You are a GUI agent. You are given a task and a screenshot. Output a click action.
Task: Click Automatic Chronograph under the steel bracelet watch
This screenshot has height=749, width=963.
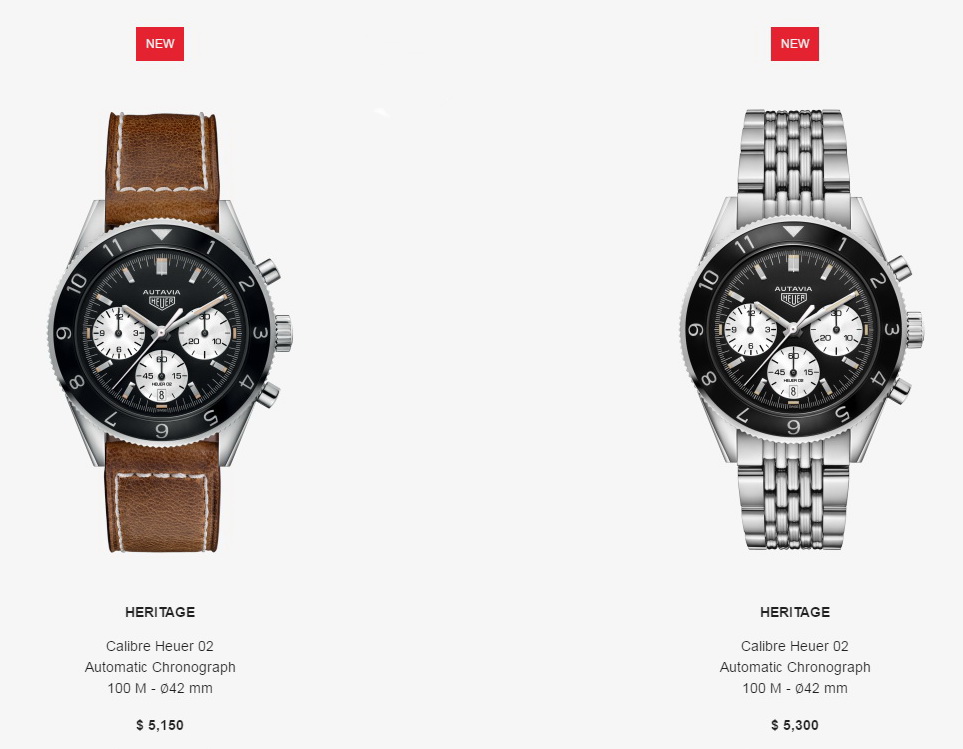click(795, 667)
